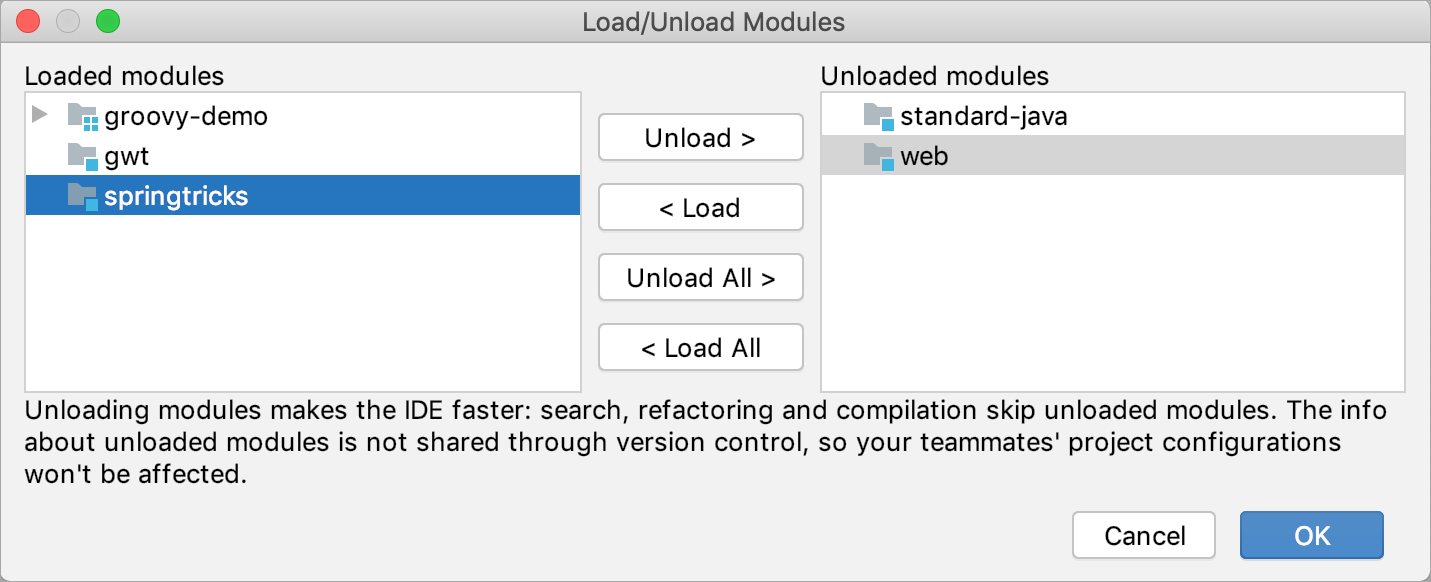The image size is (1431, 582).
Task: Select springtricks in Loaded modules list
Action: 176,197
